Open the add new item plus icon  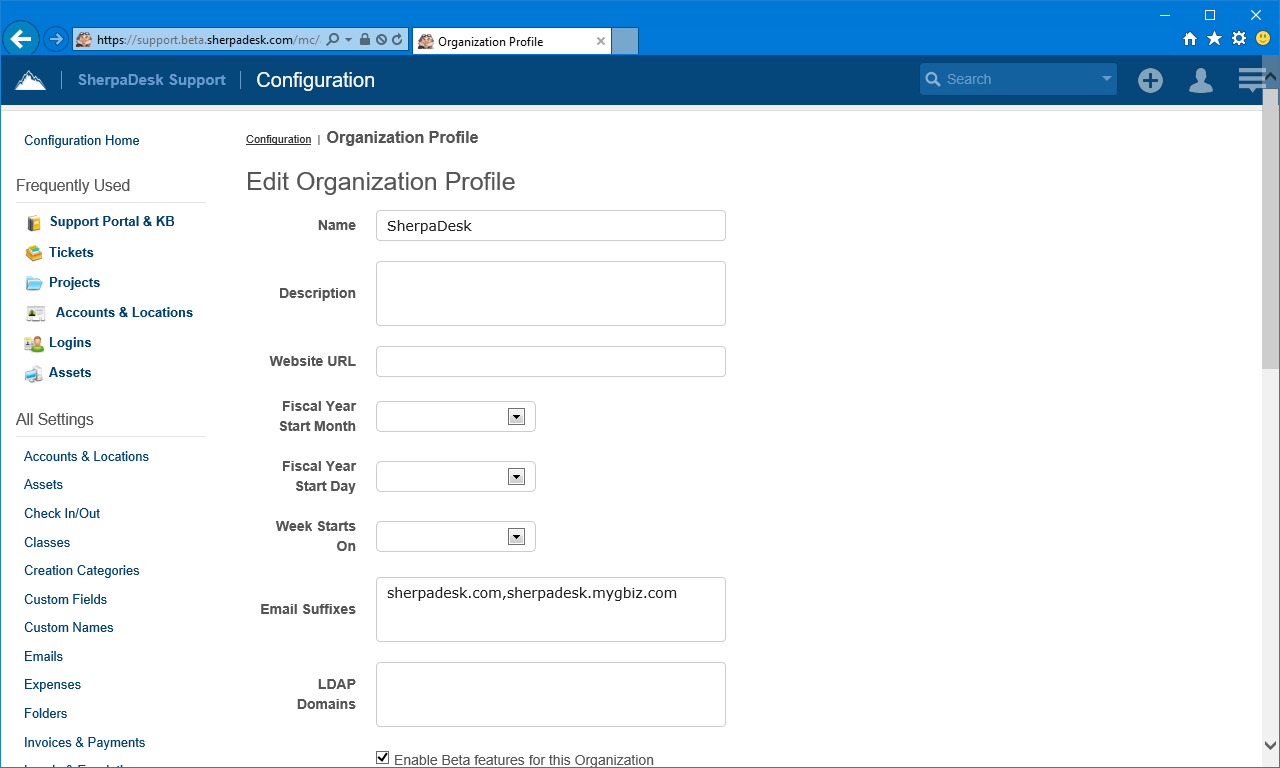pyautogui.click(x=1150, y=79)
